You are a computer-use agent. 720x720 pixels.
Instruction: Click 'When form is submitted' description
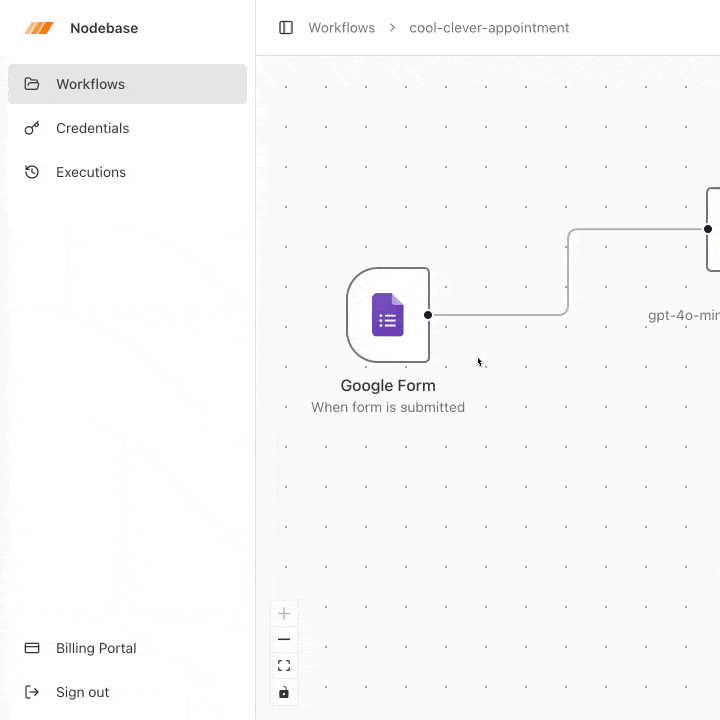point(388,407)
